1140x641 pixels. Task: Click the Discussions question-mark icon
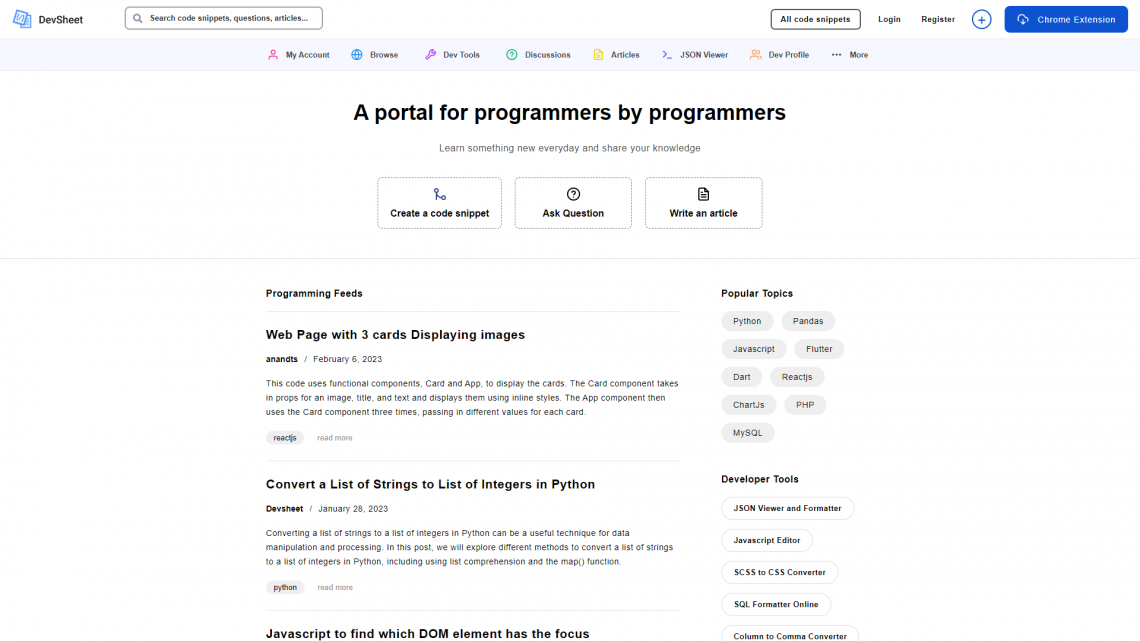[x=511, y=55]
